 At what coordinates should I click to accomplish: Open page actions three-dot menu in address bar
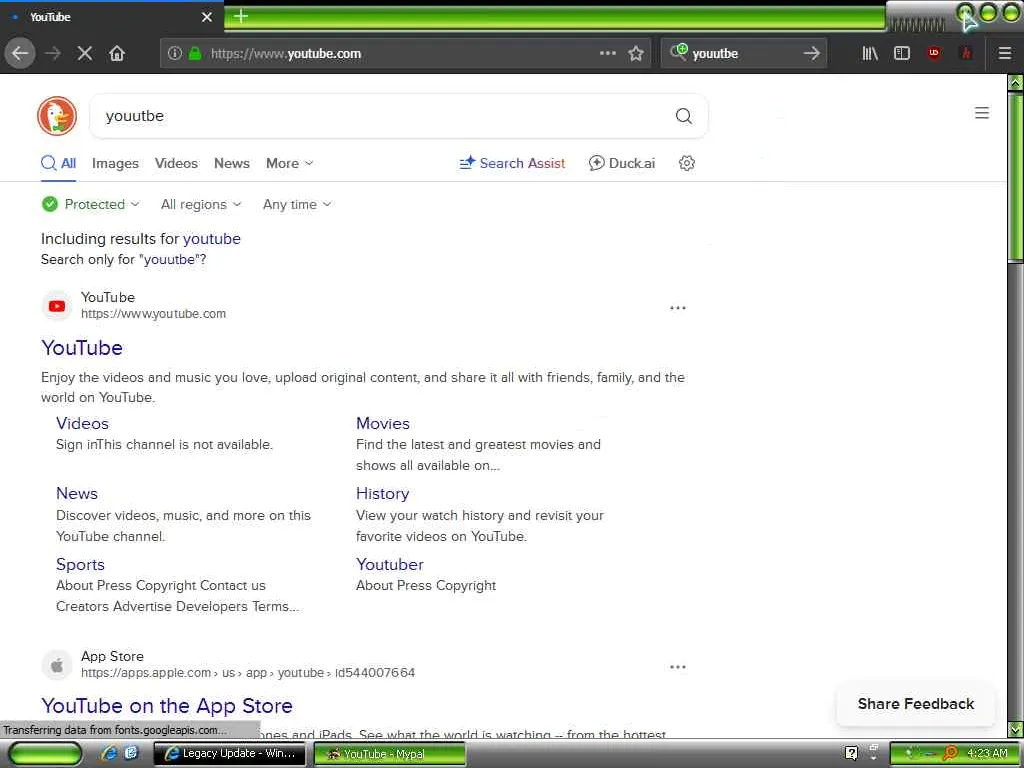click(x=607, y=54)
